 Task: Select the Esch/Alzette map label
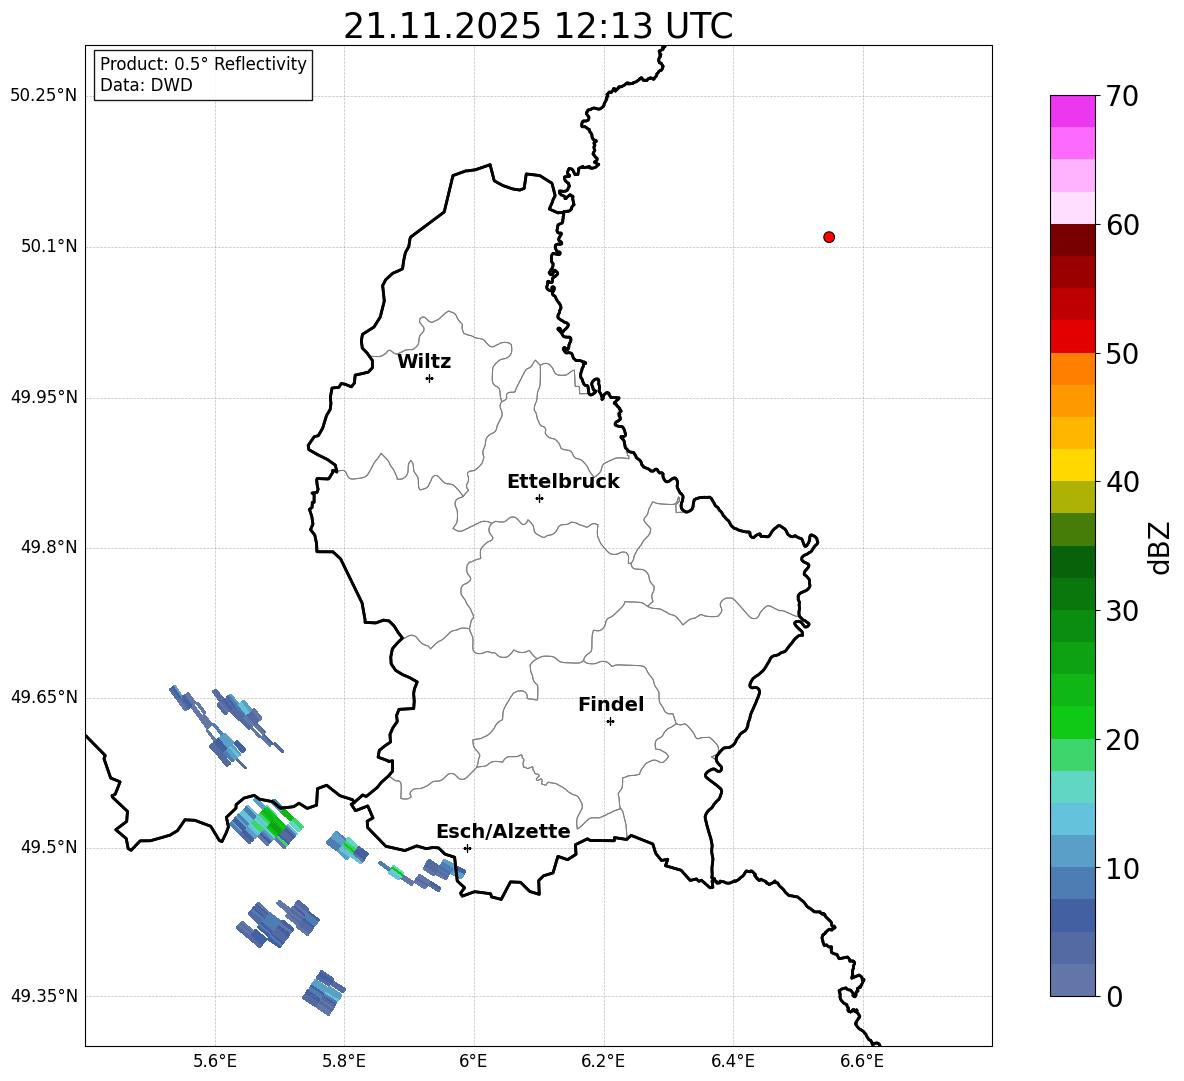coord(503,831)
